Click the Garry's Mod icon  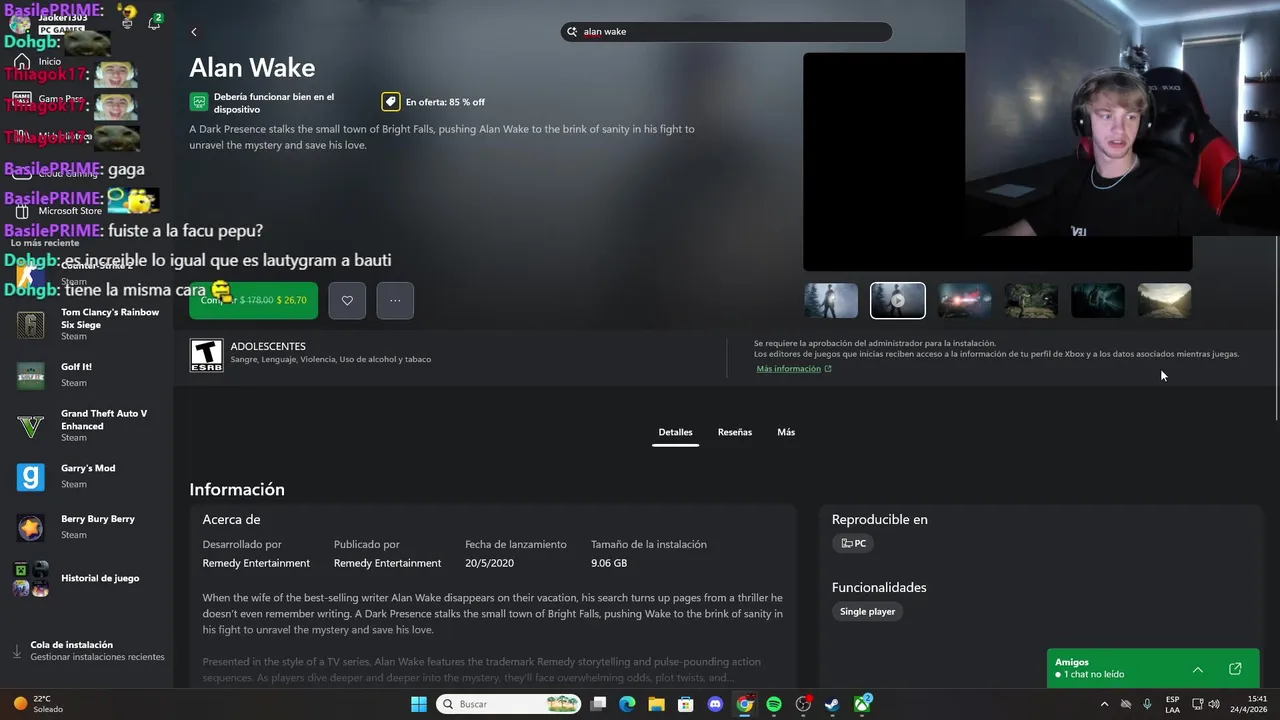[x=30, y=477]
